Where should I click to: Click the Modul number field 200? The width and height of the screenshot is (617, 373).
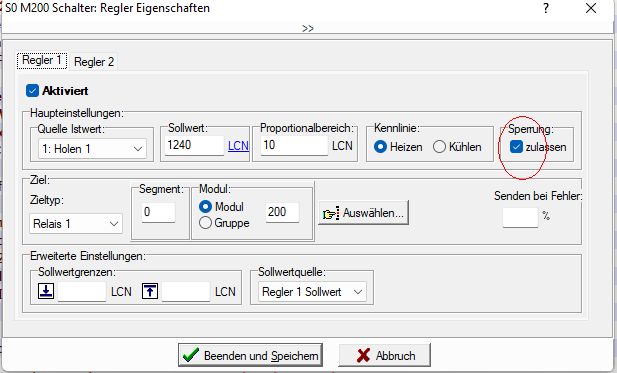coord(282,212)
